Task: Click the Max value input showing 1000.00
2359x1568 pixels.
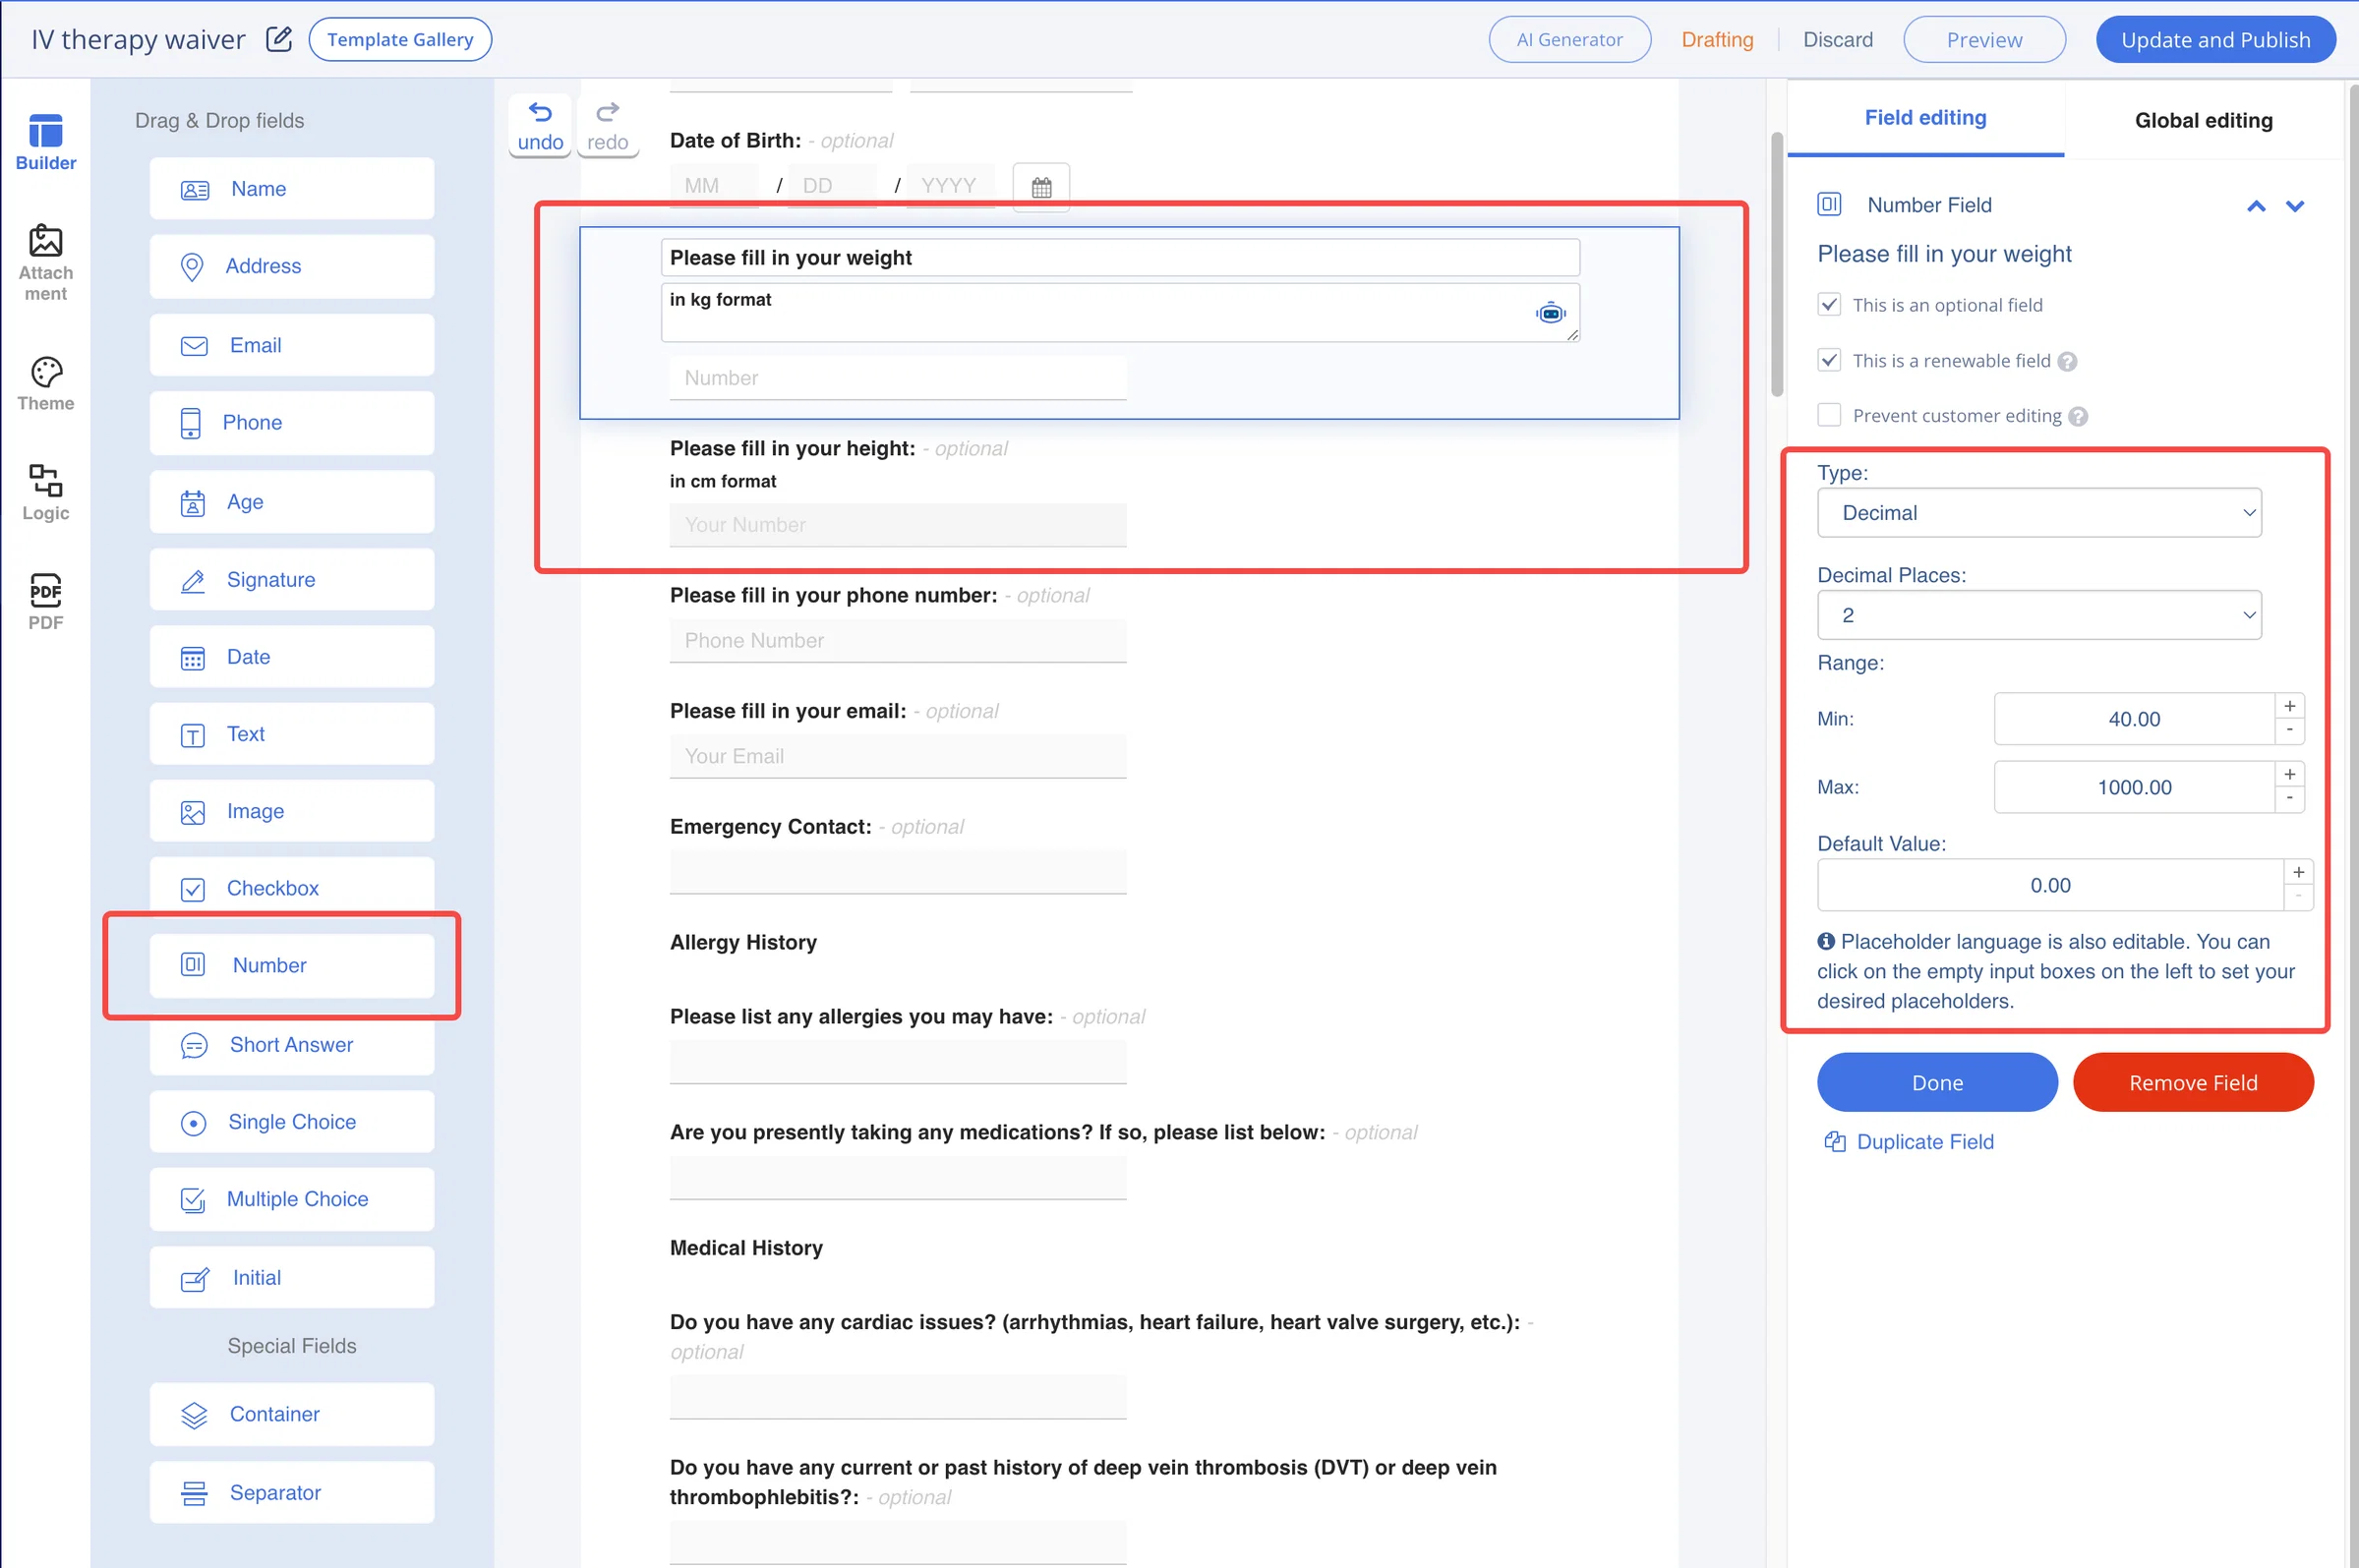Action: point(2134,787)
